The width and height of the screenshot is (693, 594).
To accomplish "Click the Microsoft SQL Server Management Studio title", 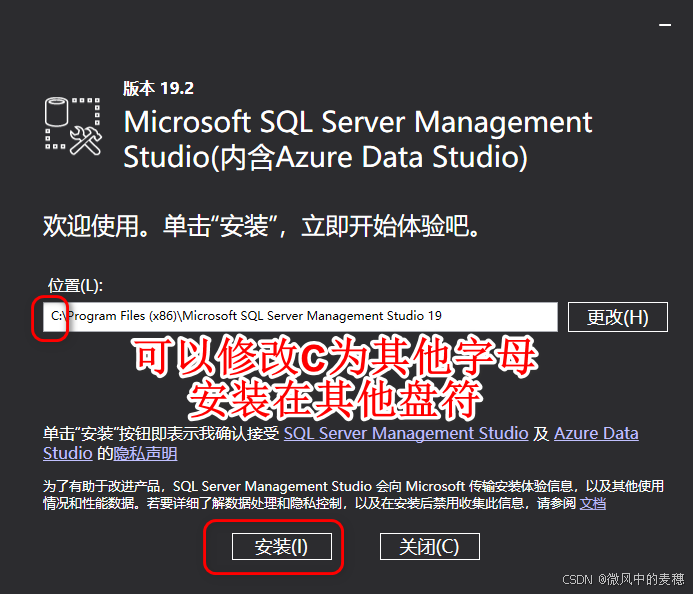I will [358, 139].
